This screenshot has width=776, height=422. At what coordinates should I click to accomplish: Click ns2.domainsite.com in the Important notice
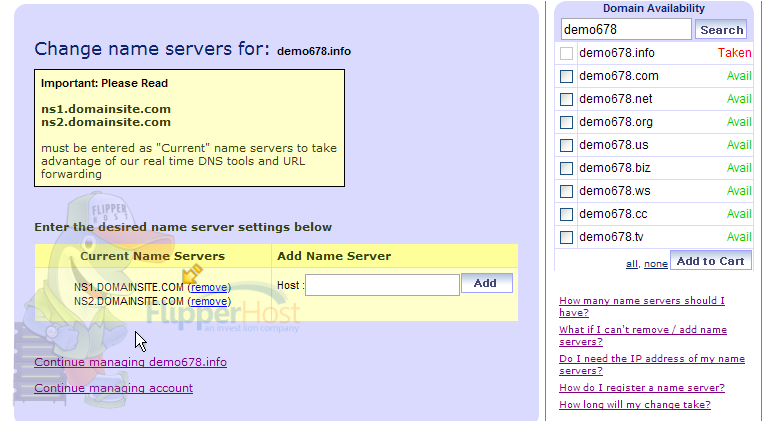(106, 122)
